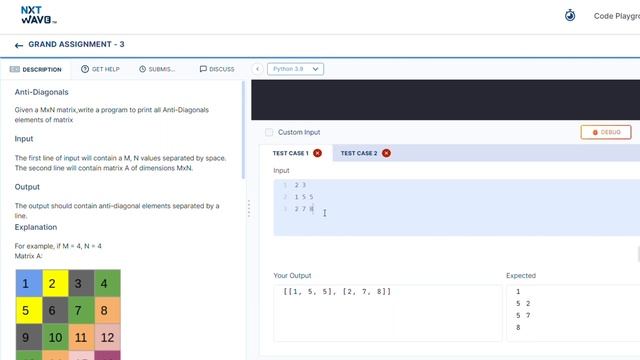The image size is (640, 360).
Task: Switch to the Description tab
Action: click(36, 69)
